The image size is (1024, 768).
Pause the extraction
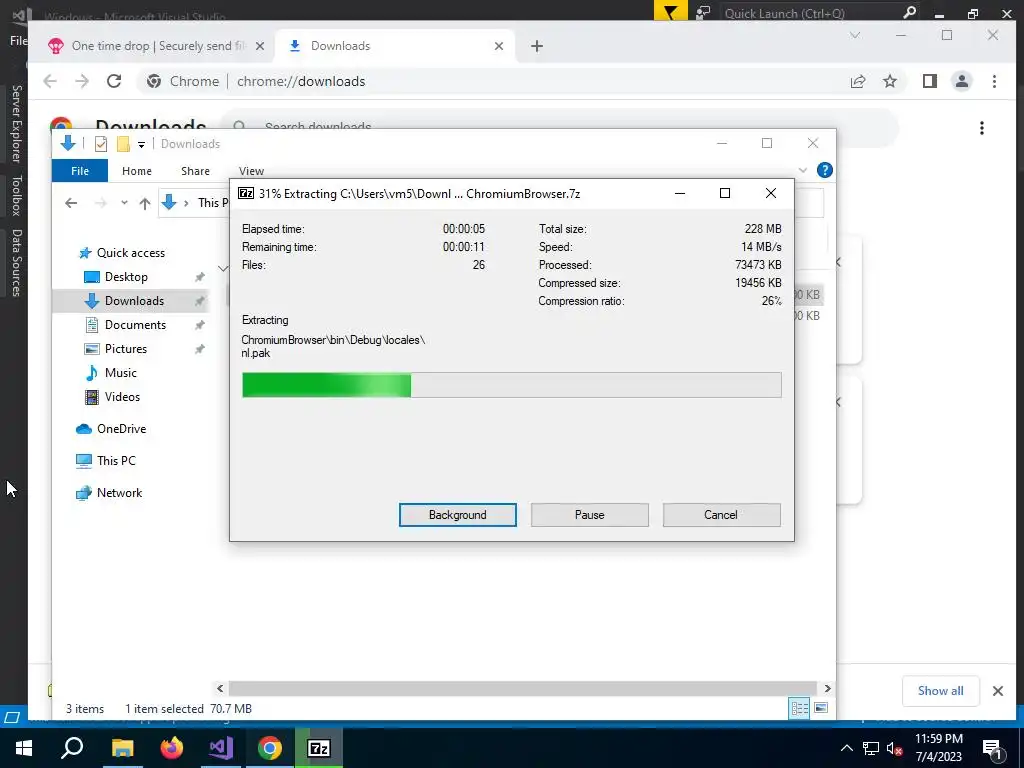[x=589, y=515]
